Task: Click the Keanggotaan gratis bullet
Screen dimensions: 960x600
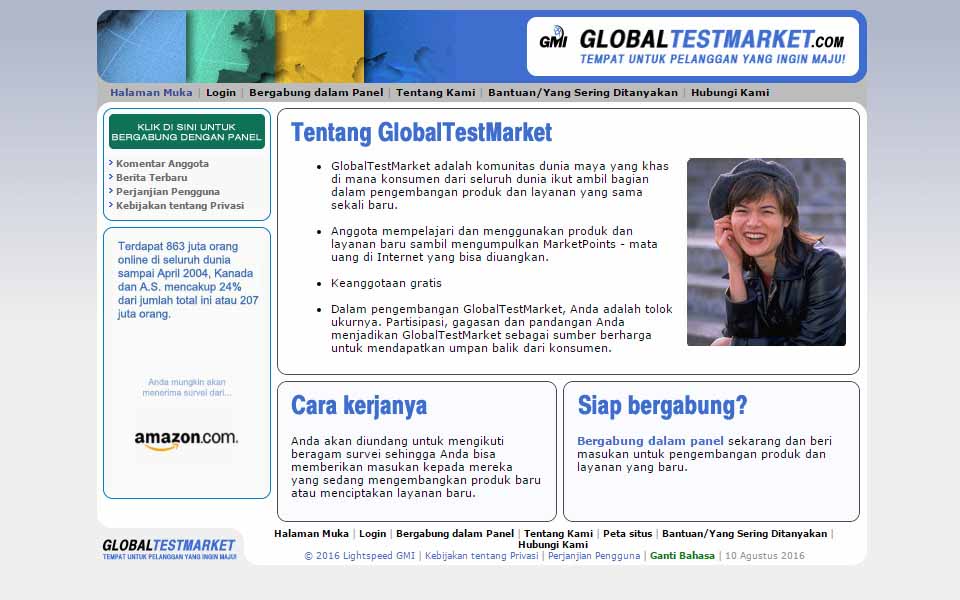Action: pos(386,283)
